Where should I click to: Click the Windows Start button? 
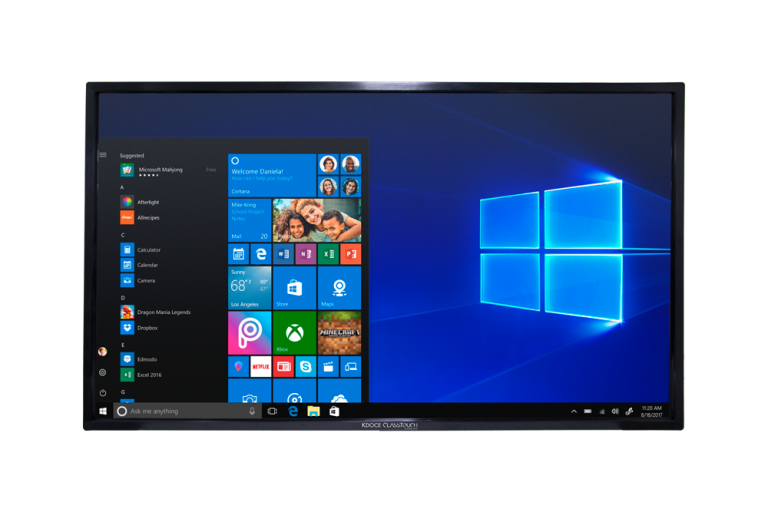[103, 411]
